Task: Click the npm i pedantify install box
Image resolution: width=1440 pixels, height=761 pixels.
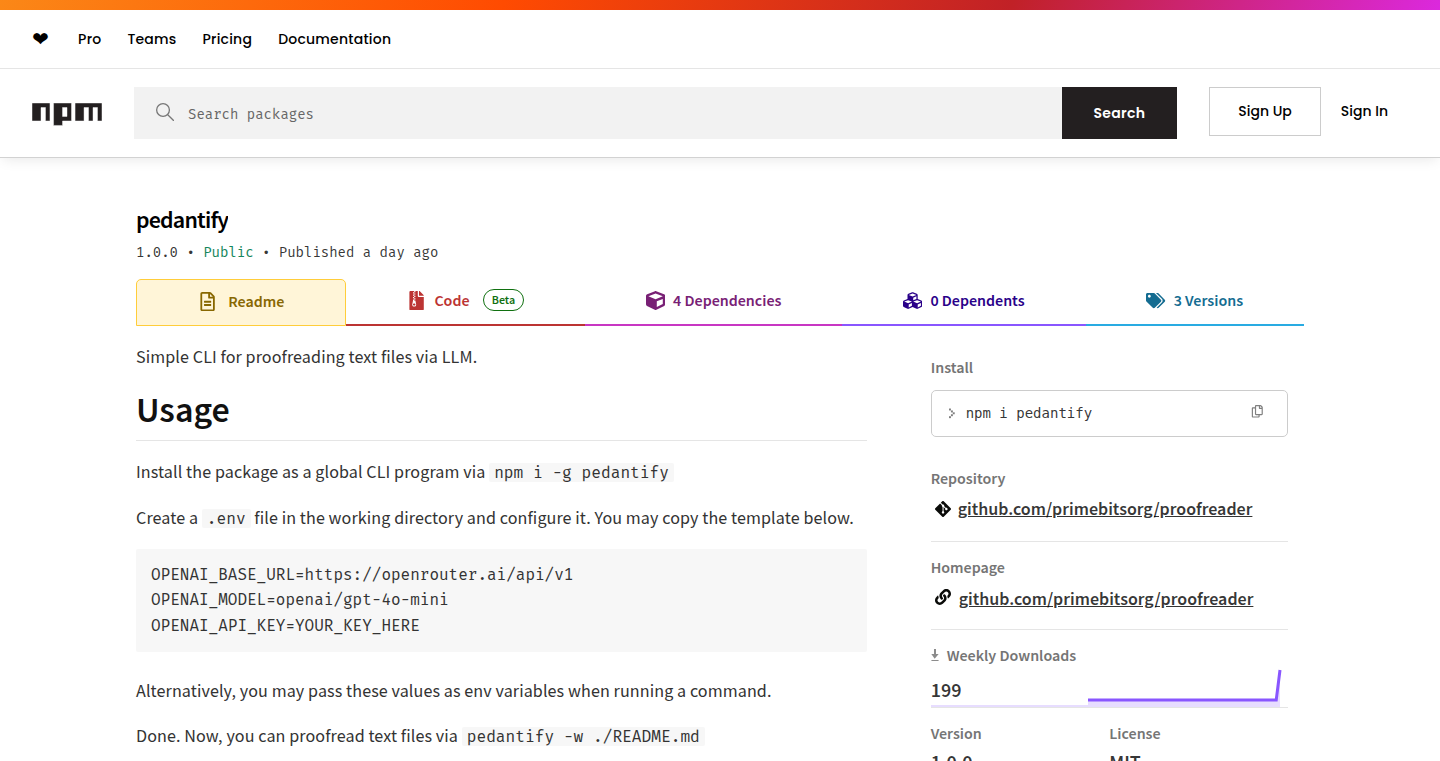Action: click(x=1109, y=413)
